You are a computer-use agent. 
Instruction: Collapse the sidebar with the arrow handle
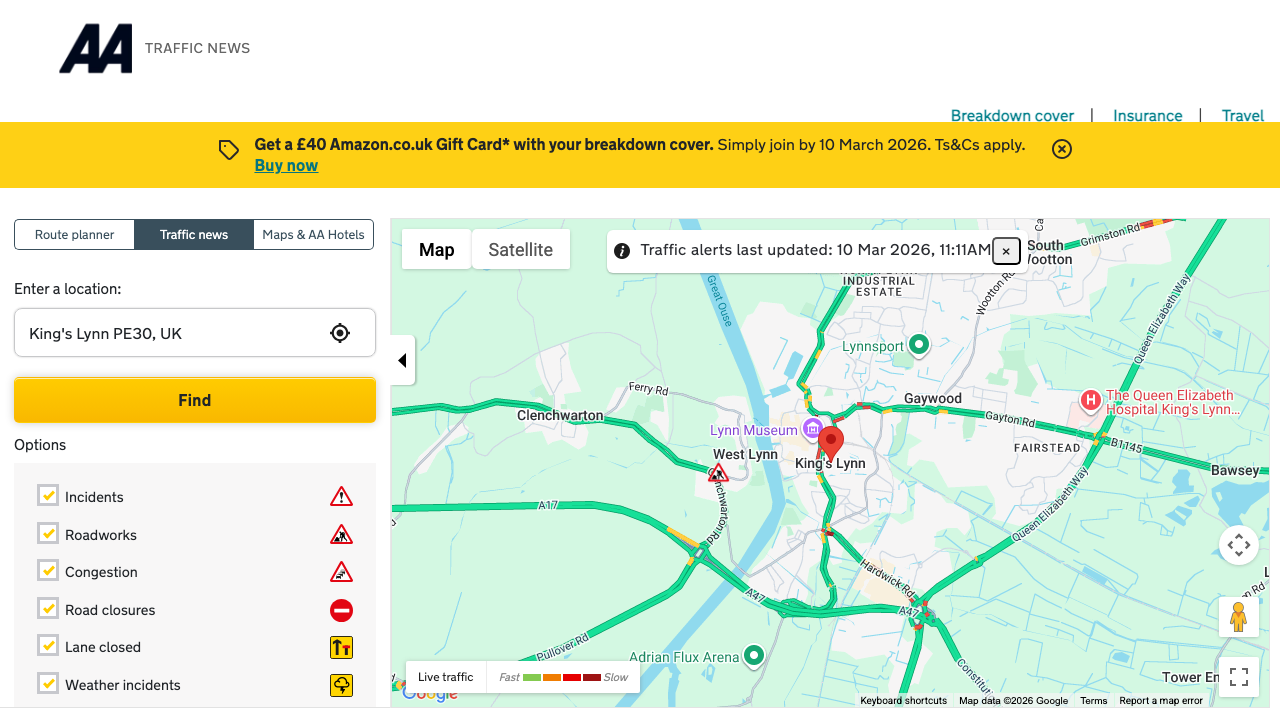point(402,360)
